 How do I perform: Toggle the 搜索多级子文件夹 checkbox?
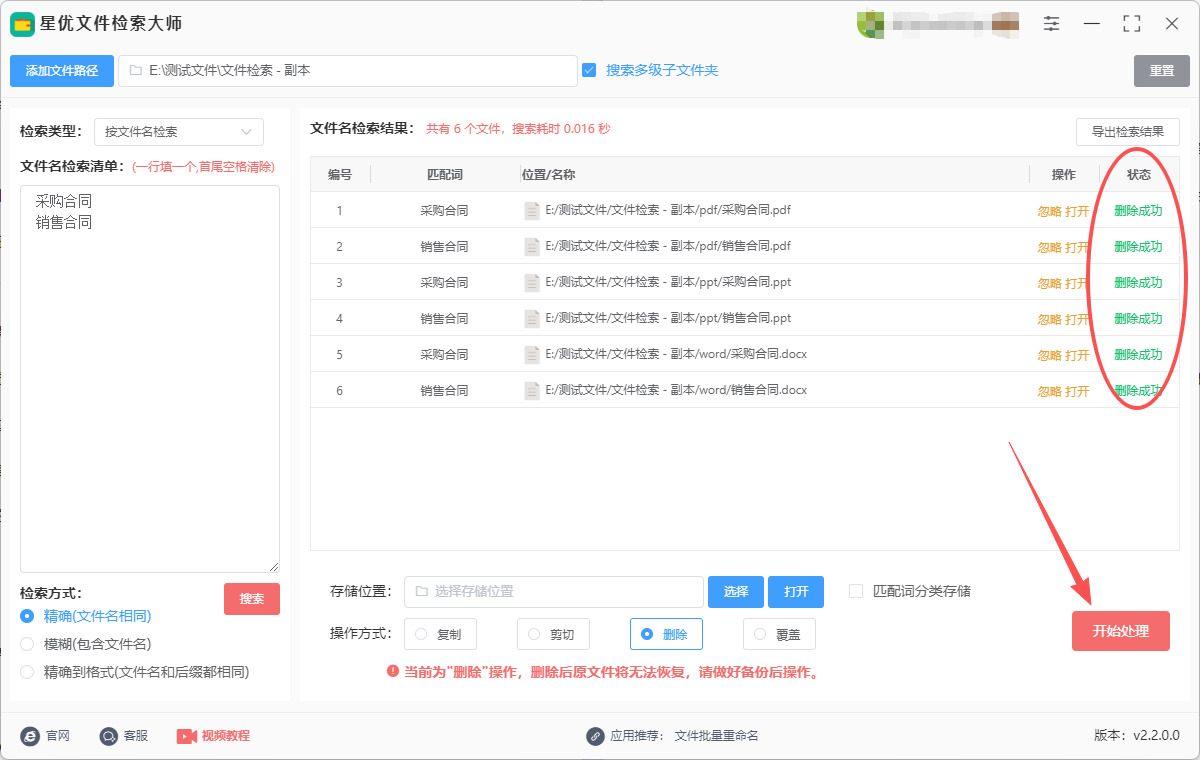[589, 70]
